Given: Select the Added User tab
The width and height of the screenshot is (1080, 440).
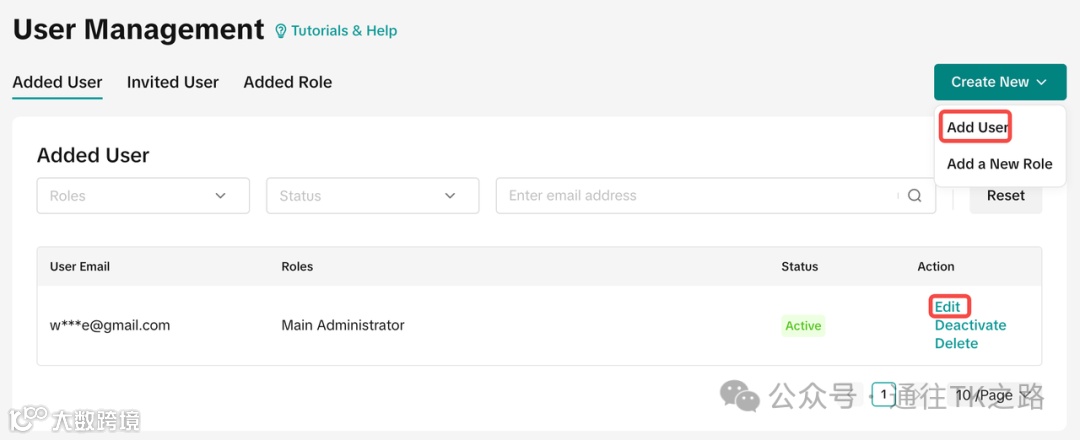Looking at the screenshot, I should tap(57, 82).
